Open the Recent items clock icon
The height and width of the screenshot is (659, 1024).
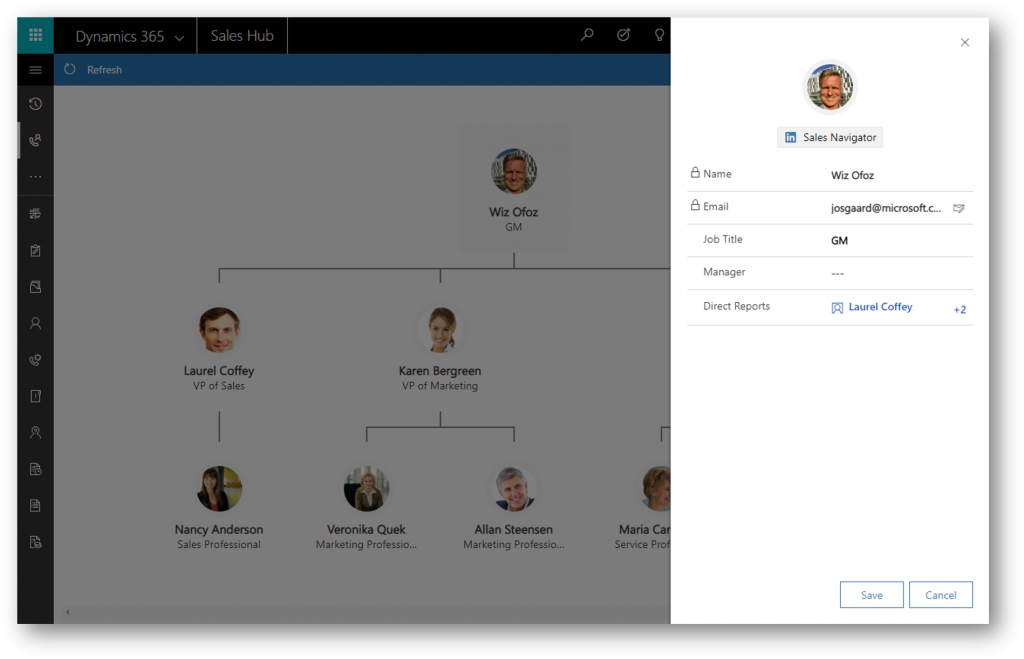tap(35, 104)
